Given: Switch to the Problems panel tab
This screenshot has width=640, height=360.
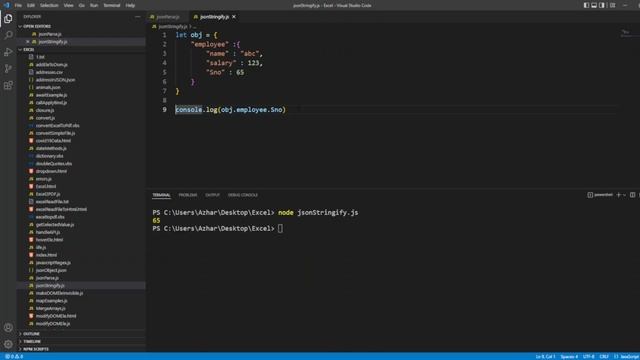Looking at the screenshot, I should tap(188, 195).
